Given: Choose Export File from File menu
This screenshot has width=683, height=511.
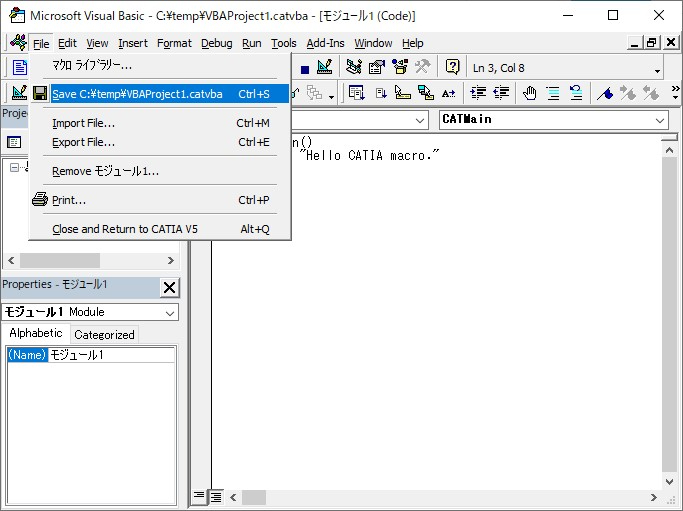Looking at the screenshot, I should click(x=83, y=142).
